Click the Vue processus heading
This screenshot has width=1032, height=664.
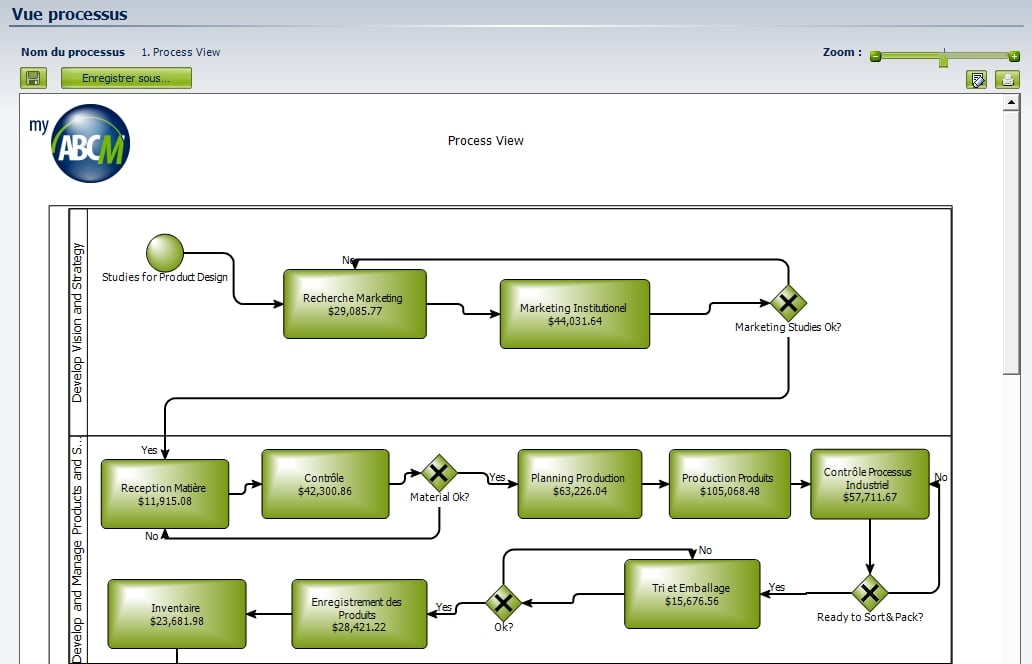pyautogui.click(x=70, y=14)
